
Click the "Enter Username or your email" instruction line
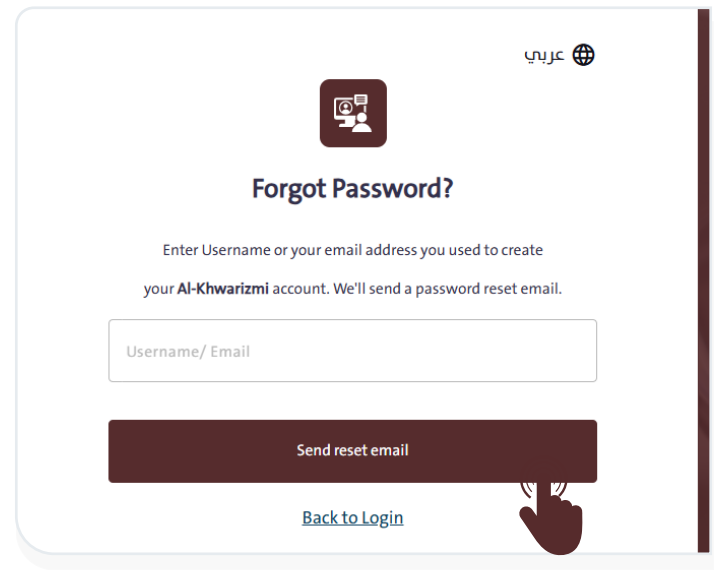352,249
